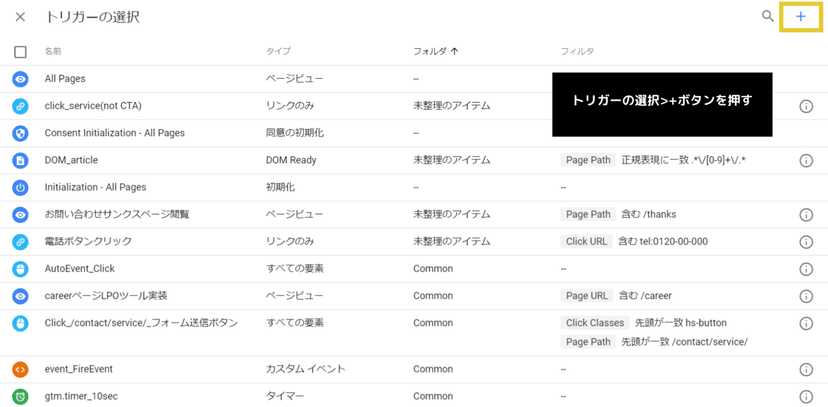Select the gtm.timer_10sec trigger
The width and height of the screenshot is (828, 407).
click(81, 396)
